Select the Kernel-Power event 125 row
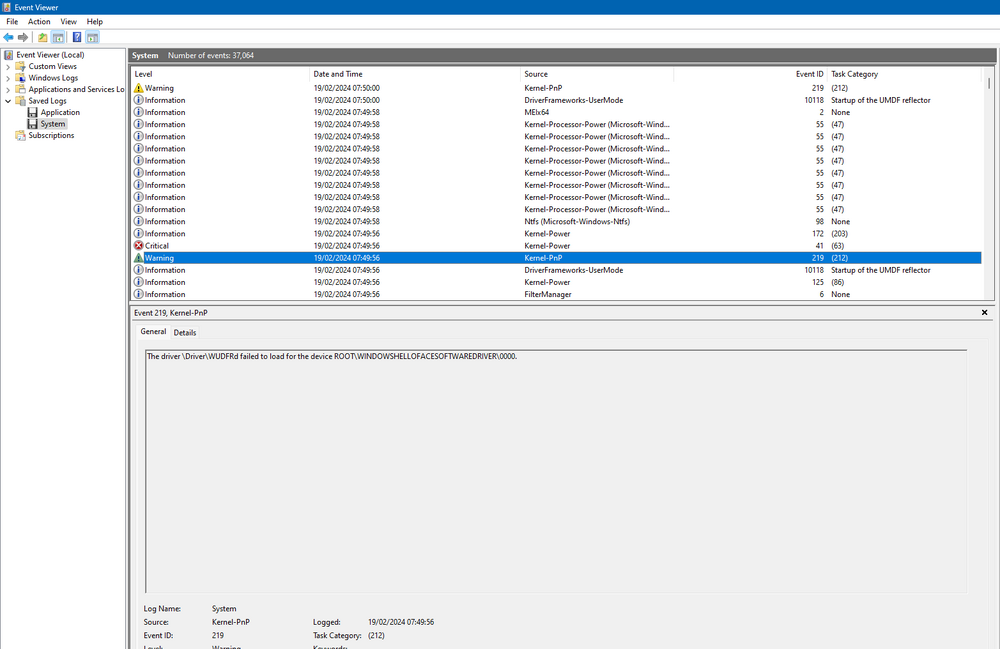 pyautogui.click(x=556, y=282)
